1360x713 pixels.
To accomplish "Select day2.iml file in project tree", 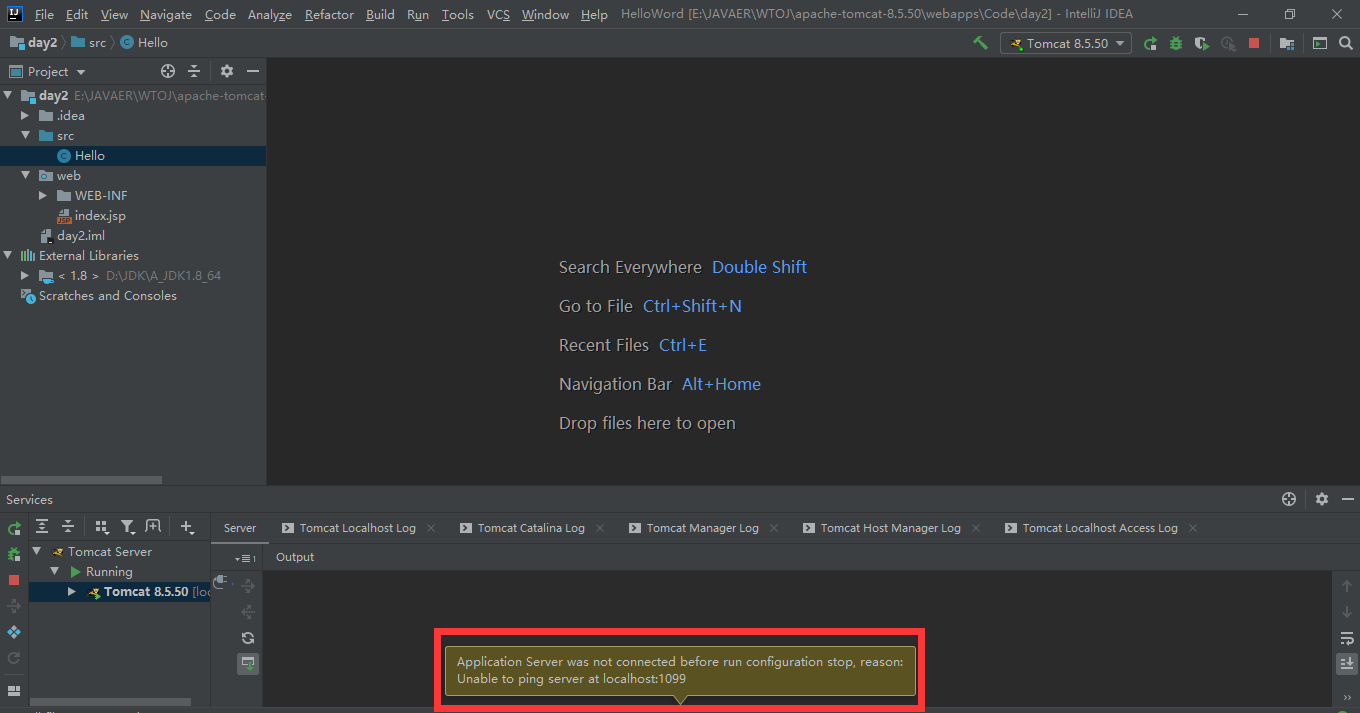I will 72,236.
